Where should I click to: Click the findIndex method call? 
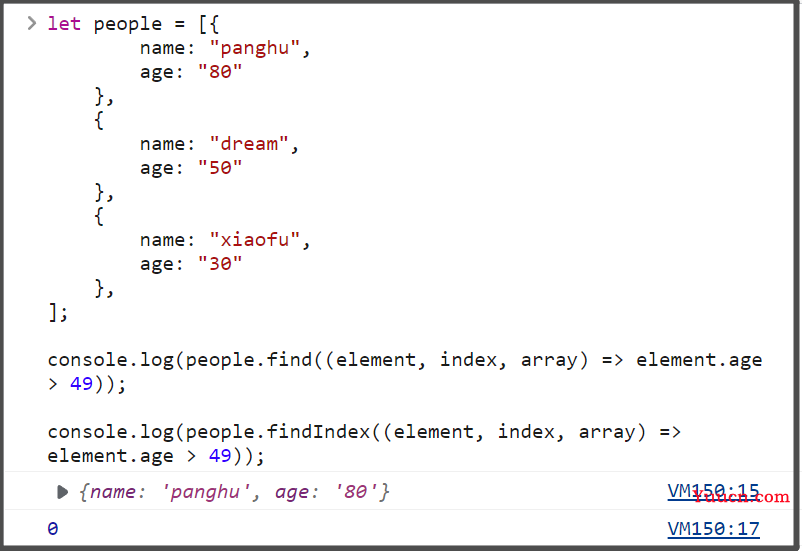click(x=318, y=432)
